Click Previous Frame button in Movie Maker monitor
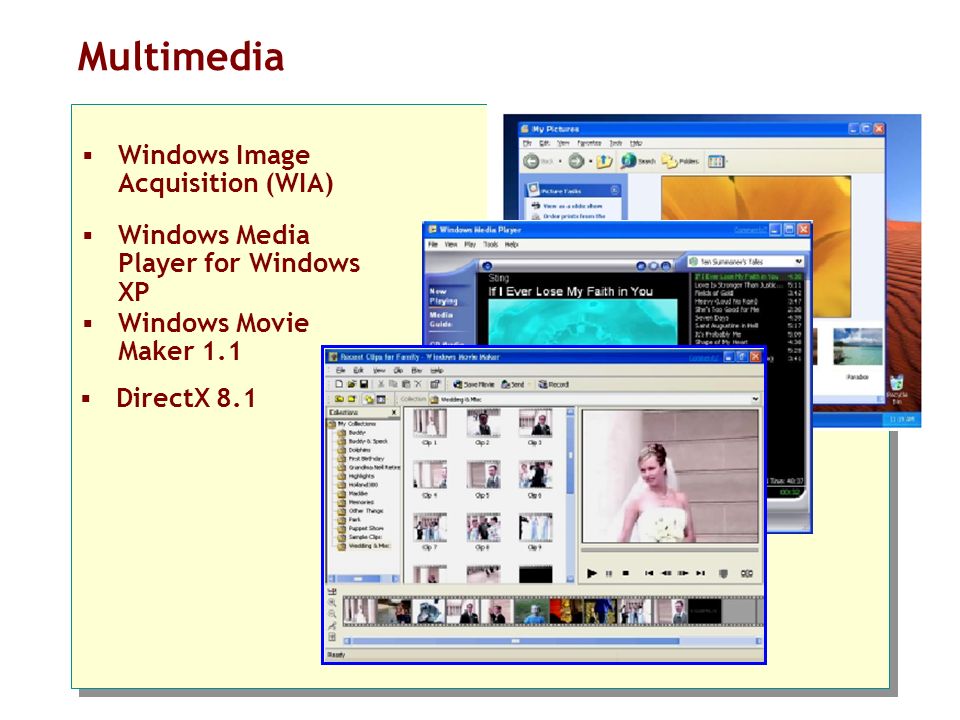Viewport: 960px width, 720px height. (x=666, y=574)
